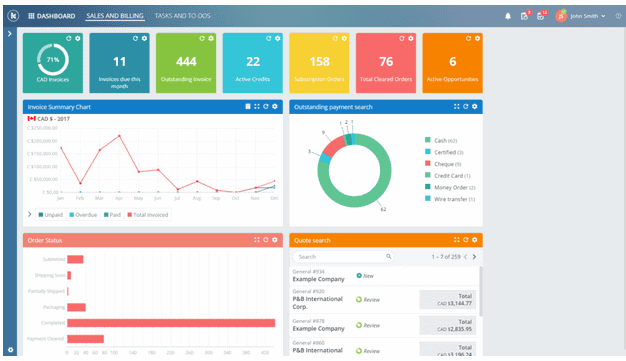Image resolution: width=626 pixels, height=361 pixels.
Task: Open Order Status settings gear
Action: click(x=275, y=240)
